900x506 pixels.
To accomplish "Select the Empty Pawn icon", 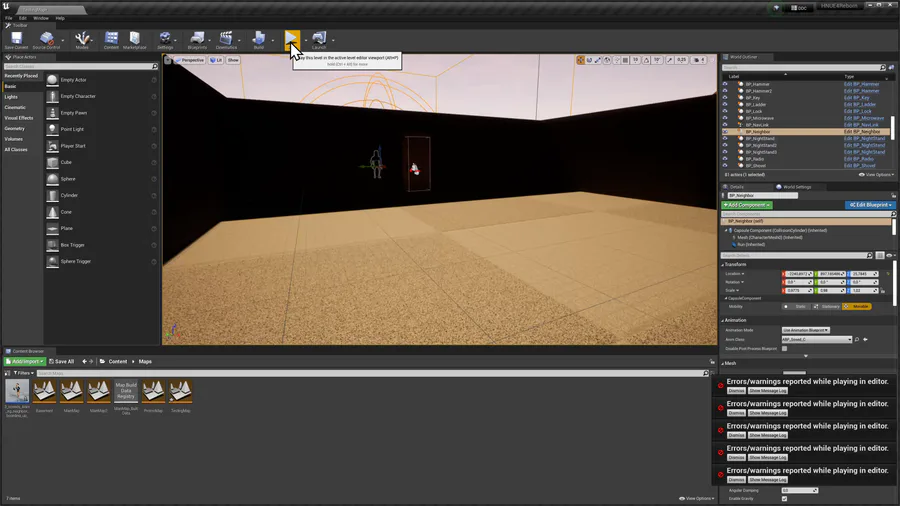I will click(52, 113).
